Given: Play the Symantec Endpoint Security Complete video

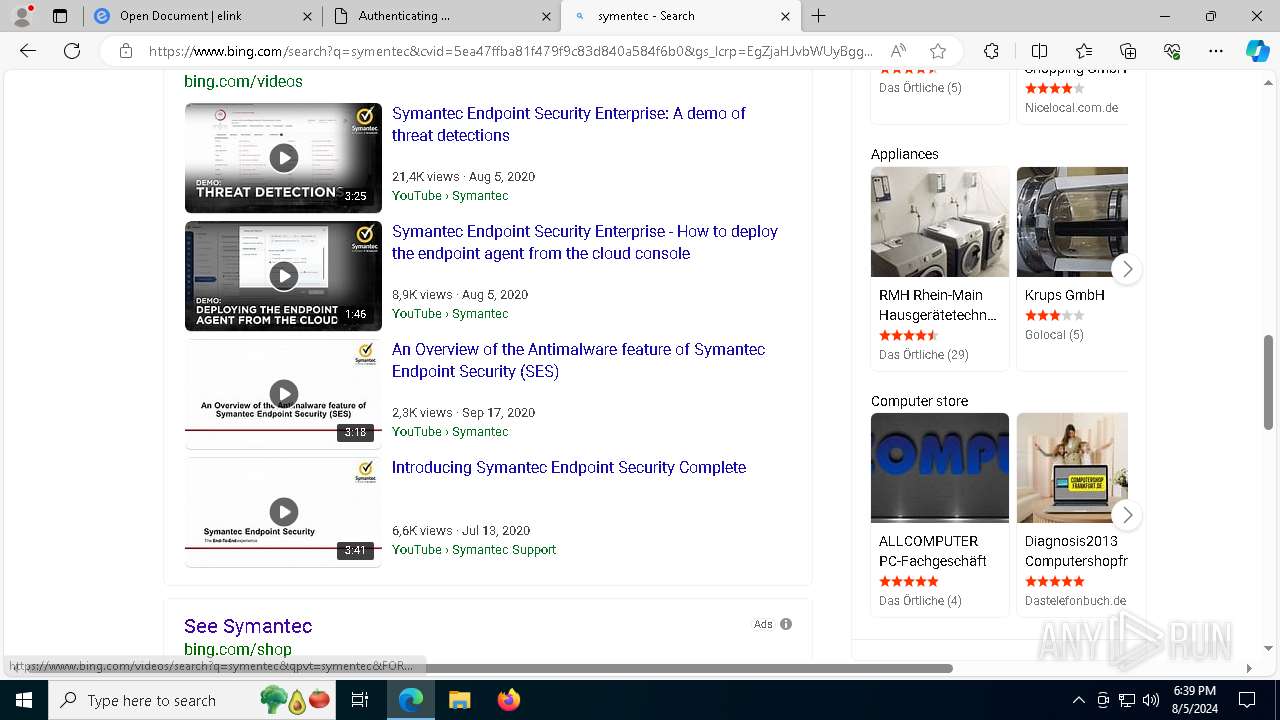Looking at the screenshot, I should point(283,512).
